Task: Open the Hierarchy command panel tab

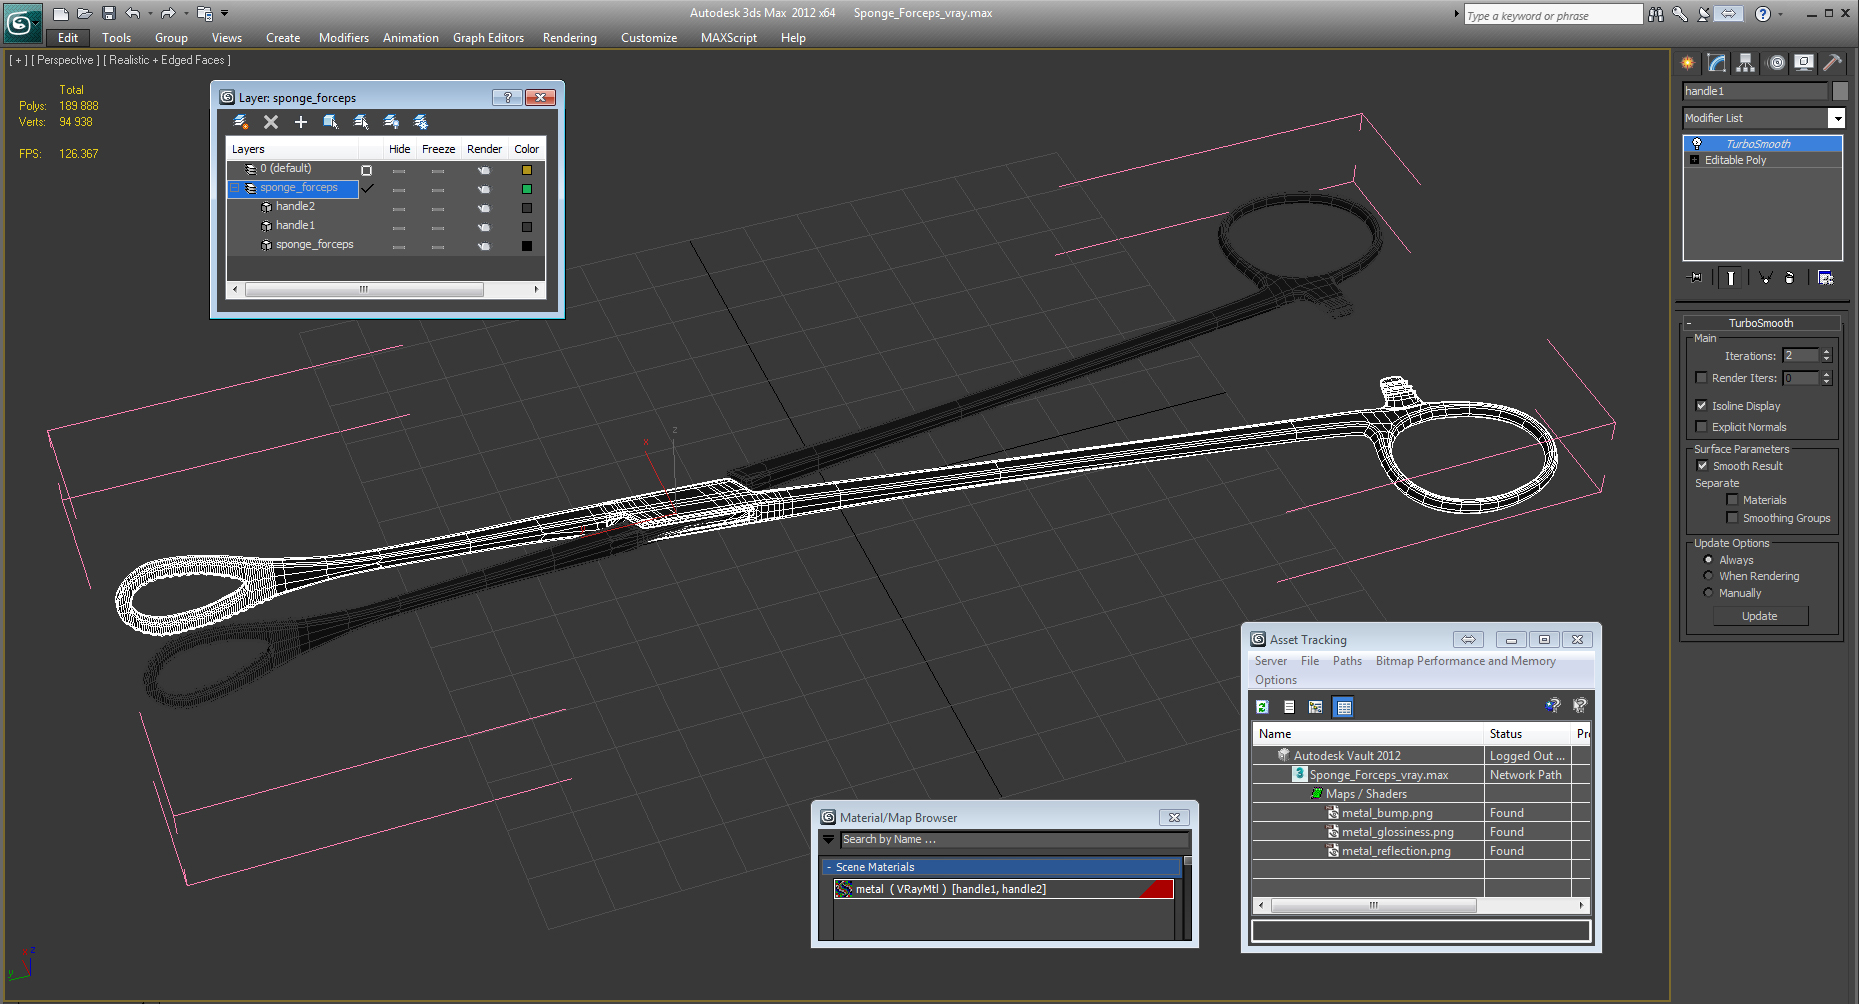Action: tap(1746, 63)
